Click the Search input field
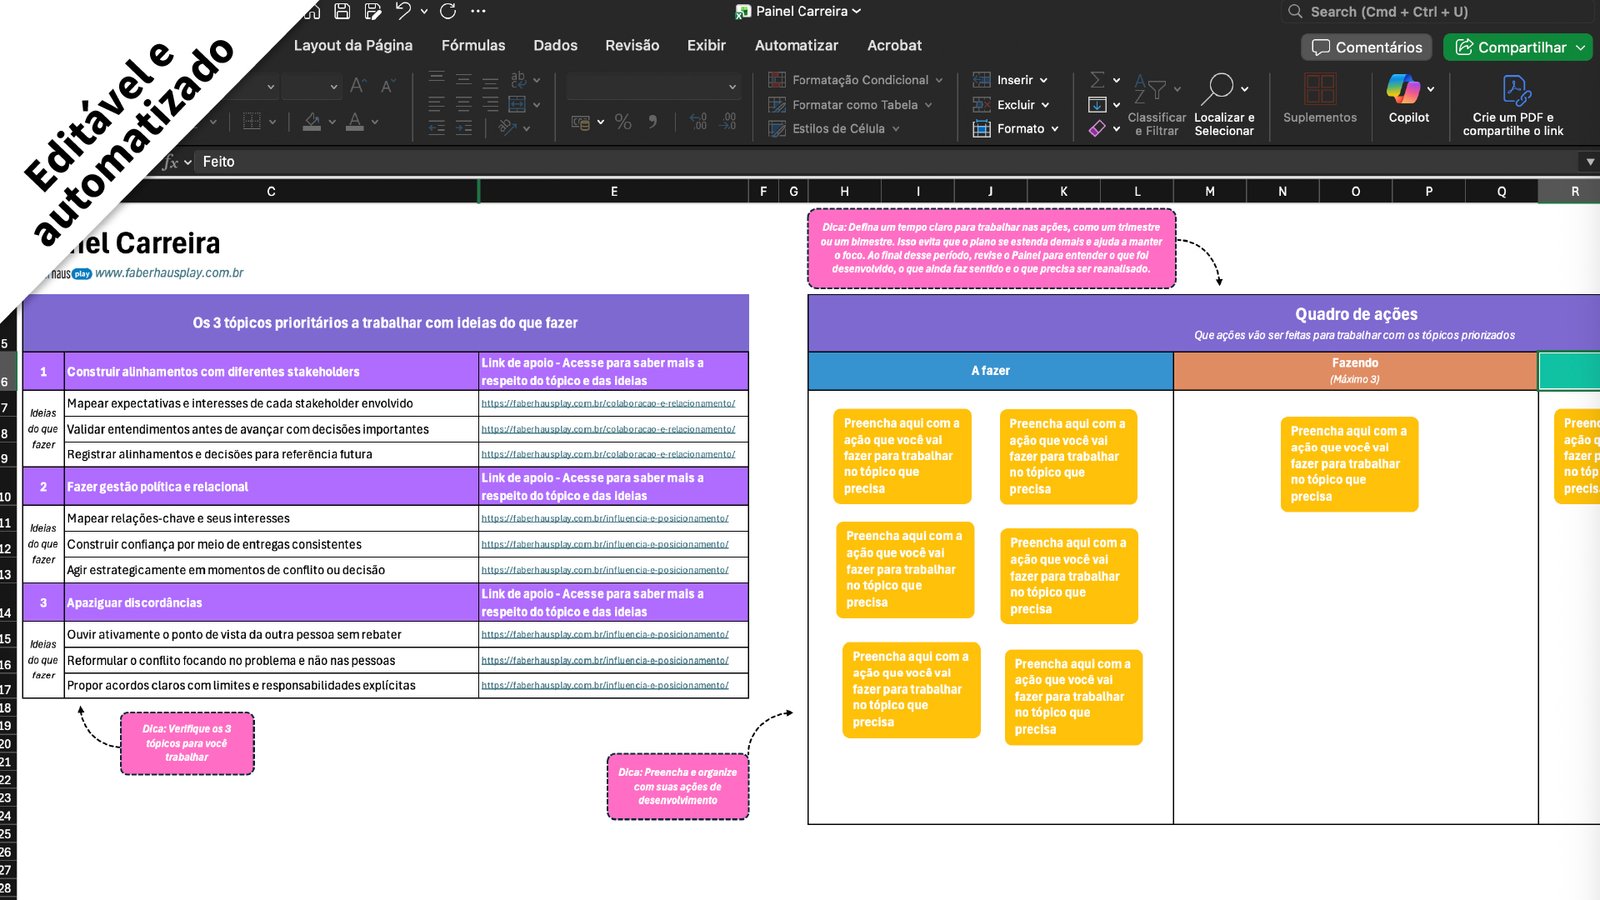Image resolution: width=1600 pixels, height=900 pixels. pos(1440,12)
